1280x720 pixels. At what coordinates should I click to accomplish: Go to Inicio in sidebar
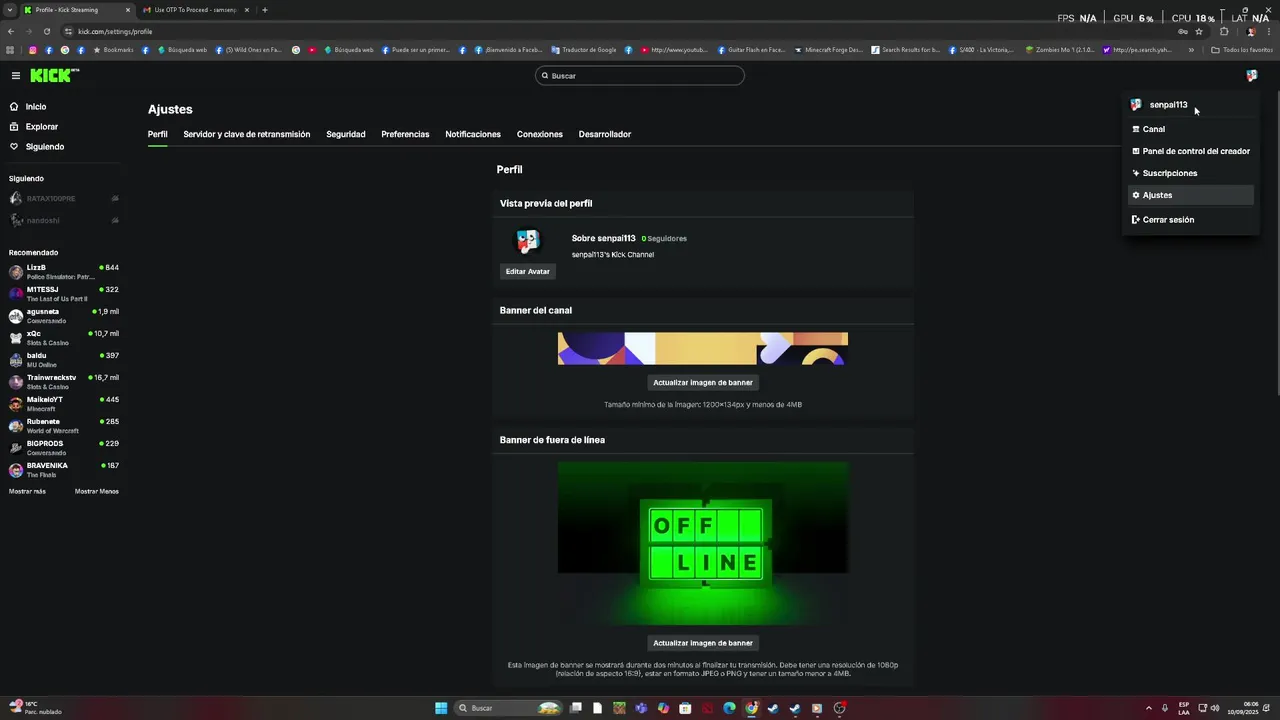pos(28,106)
